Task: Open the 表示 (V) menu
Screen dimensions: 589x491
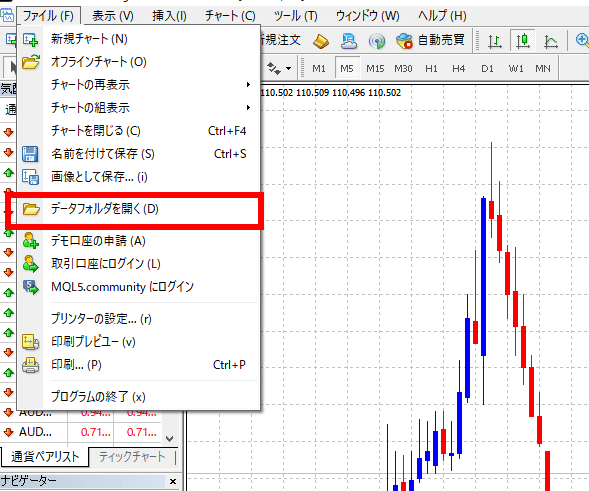Action: click(x=113, y=16)
